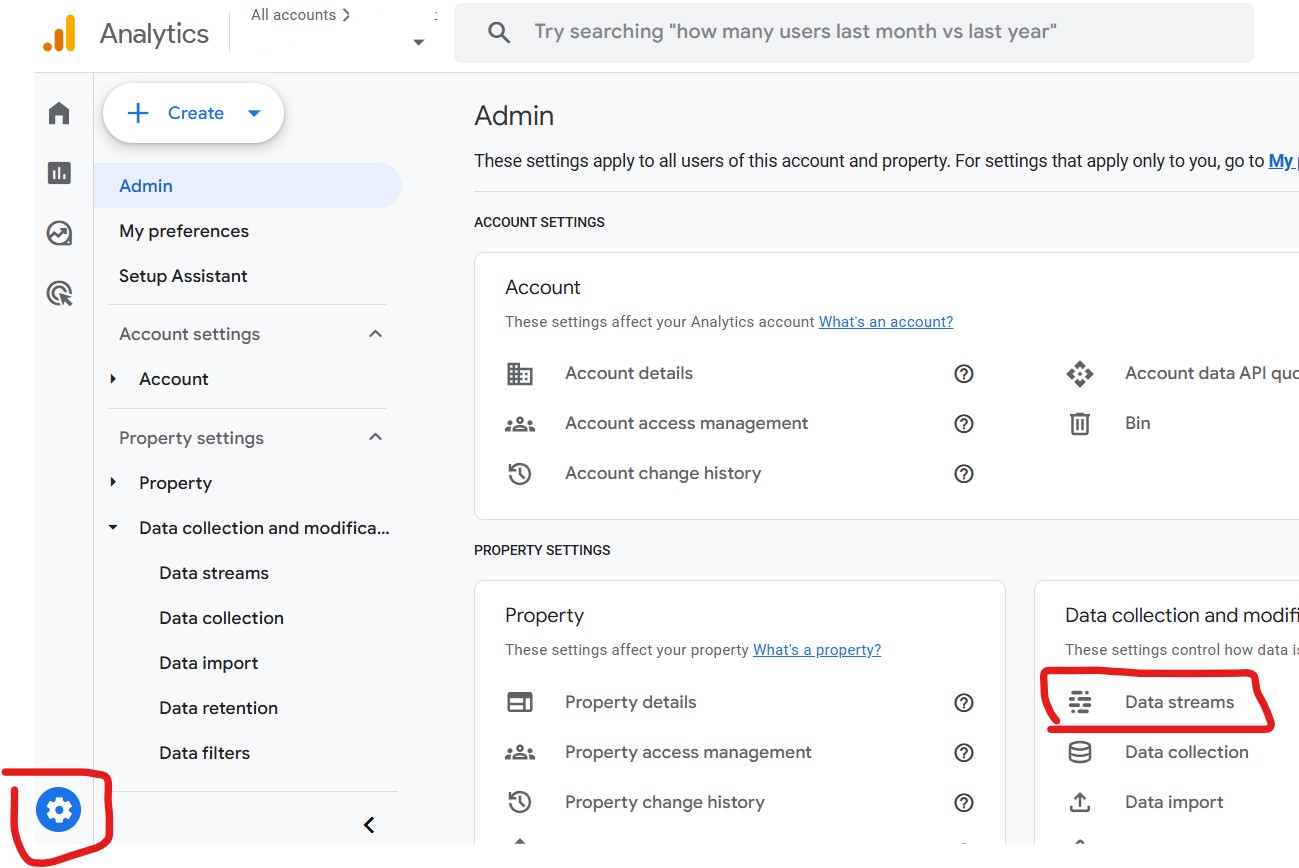Click the Create button
The height and width of the screenshot is (868, 1299).
194,113
